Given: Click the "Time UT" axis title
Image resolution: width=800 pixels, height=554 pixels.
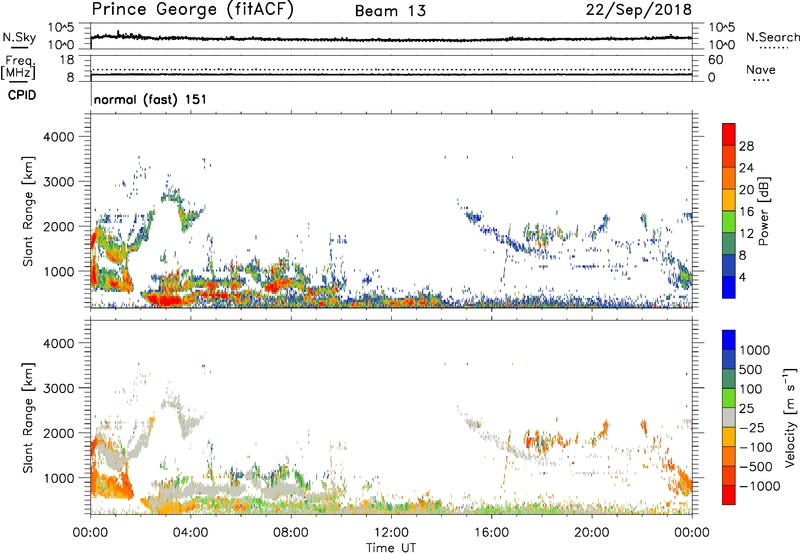Looking at the screenshot, I should (x=391, y=548).
